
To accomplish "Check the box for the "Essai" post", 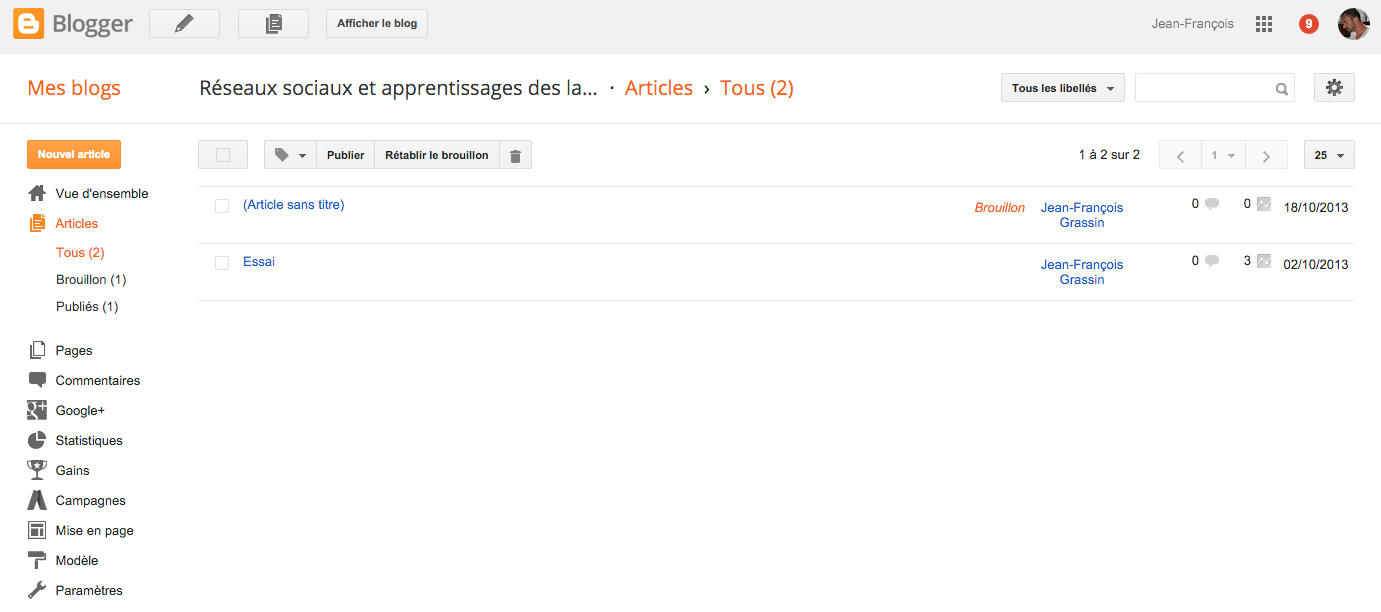I will pyautogui.click(x=222, y=263).
